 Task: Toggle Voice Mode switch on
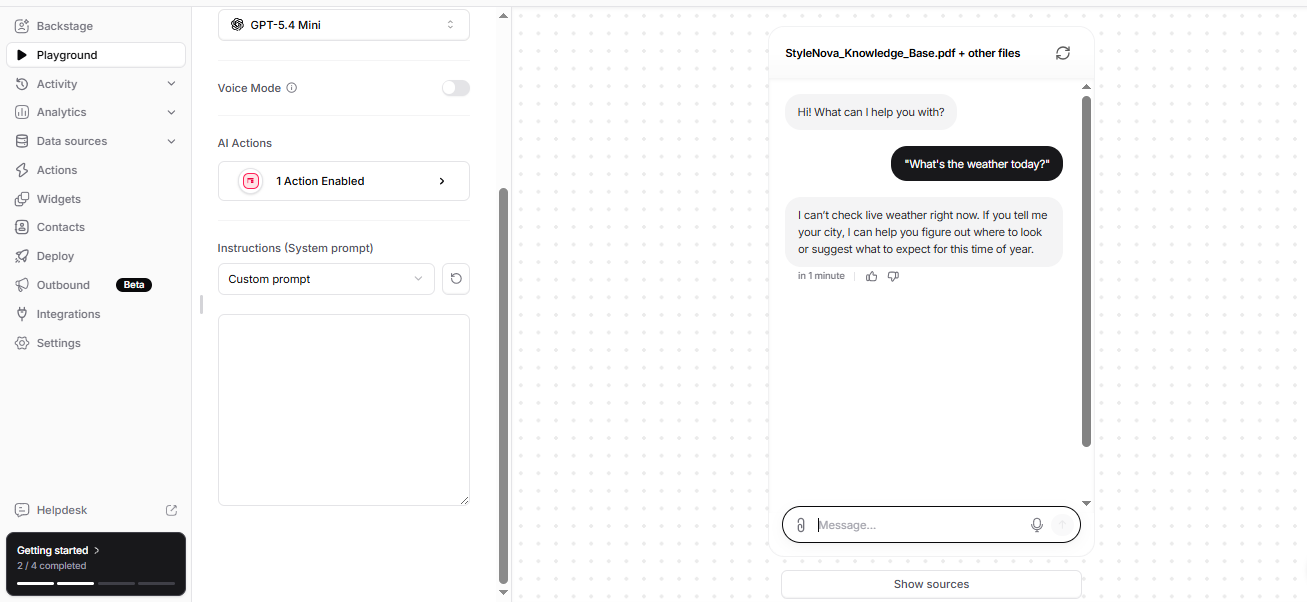coord(456,88)
